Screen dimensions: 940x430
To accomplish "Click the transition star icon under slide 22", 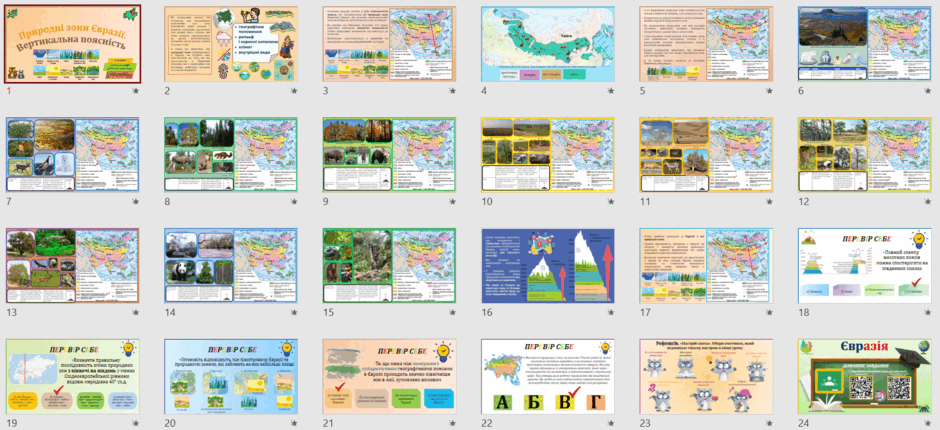I will click(x=611, y=423).
